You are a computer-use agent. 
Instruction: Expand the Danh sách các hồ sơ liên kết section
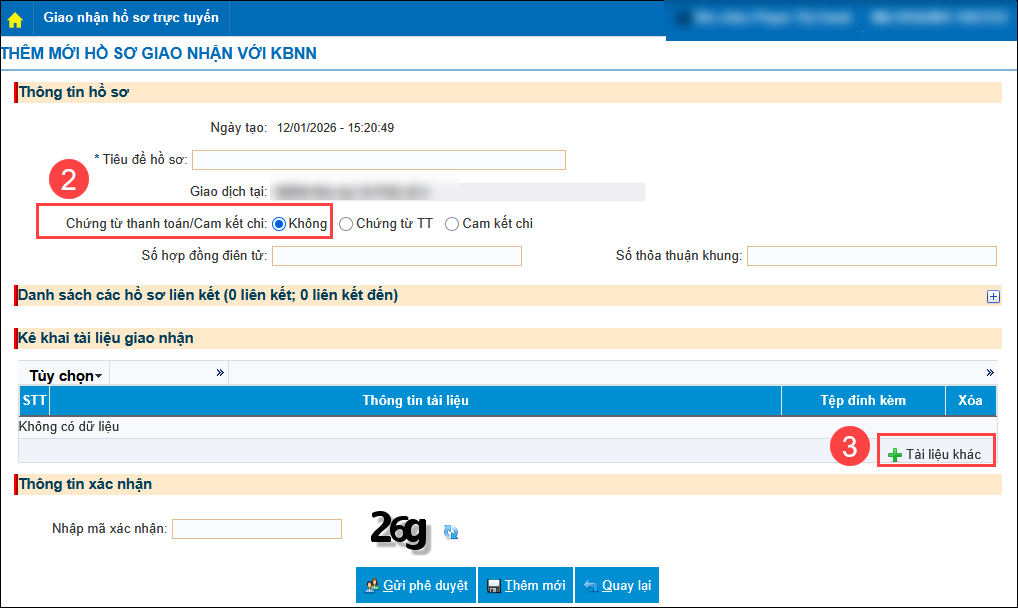pos(993,297)
